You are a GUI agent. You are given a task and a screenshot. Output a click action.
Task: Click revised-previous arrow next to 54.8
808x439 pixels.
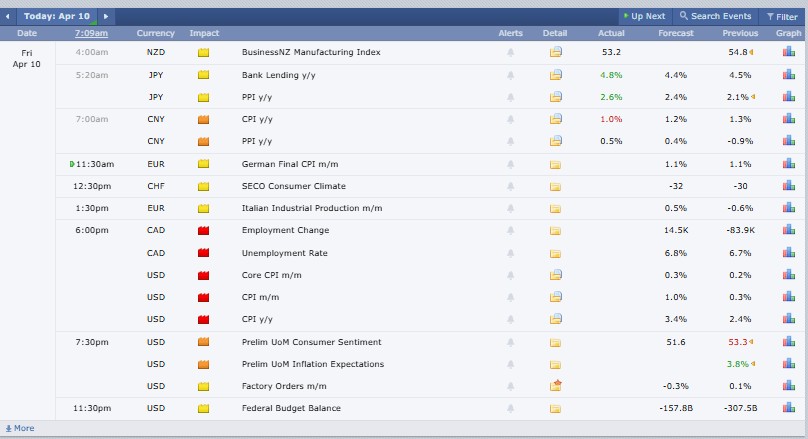[751, 53]
